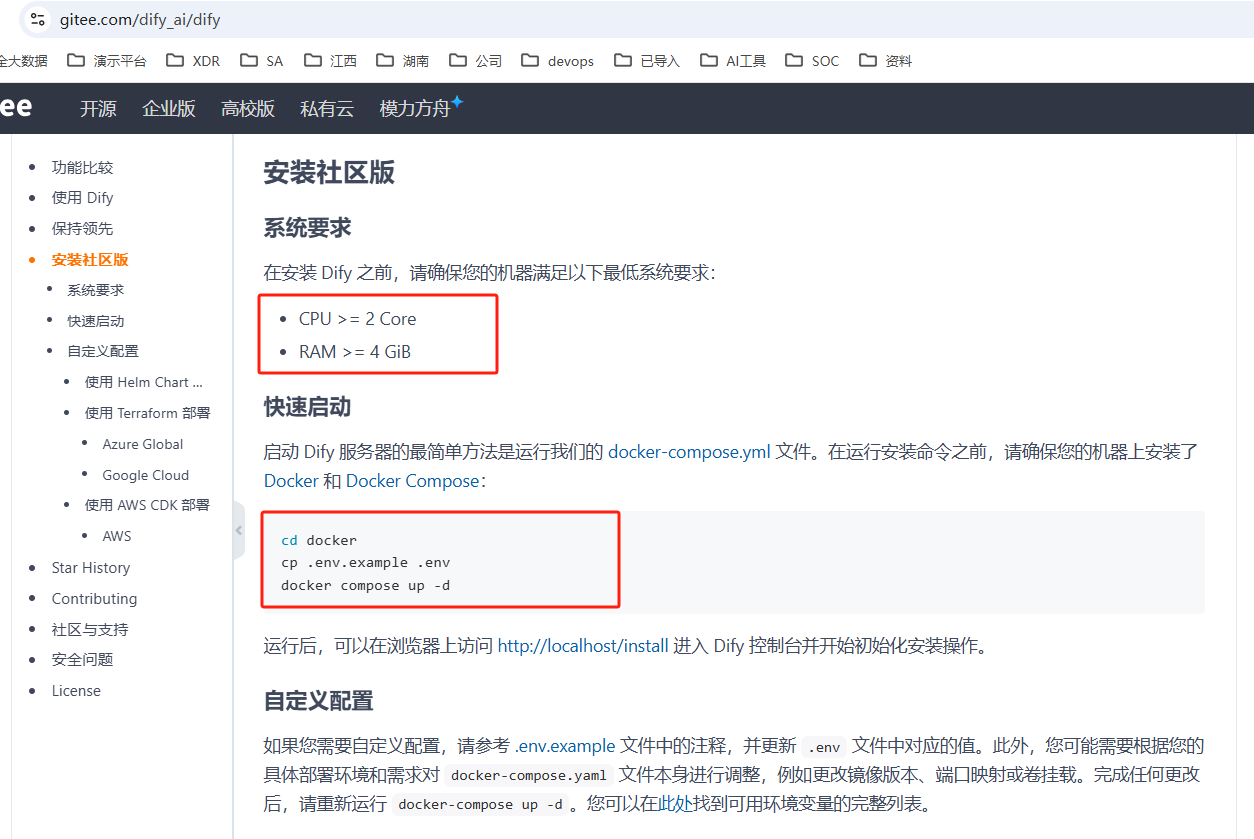
Task: Jump to the 快速启动 section in sidebar
Action: tap(96, 321)
